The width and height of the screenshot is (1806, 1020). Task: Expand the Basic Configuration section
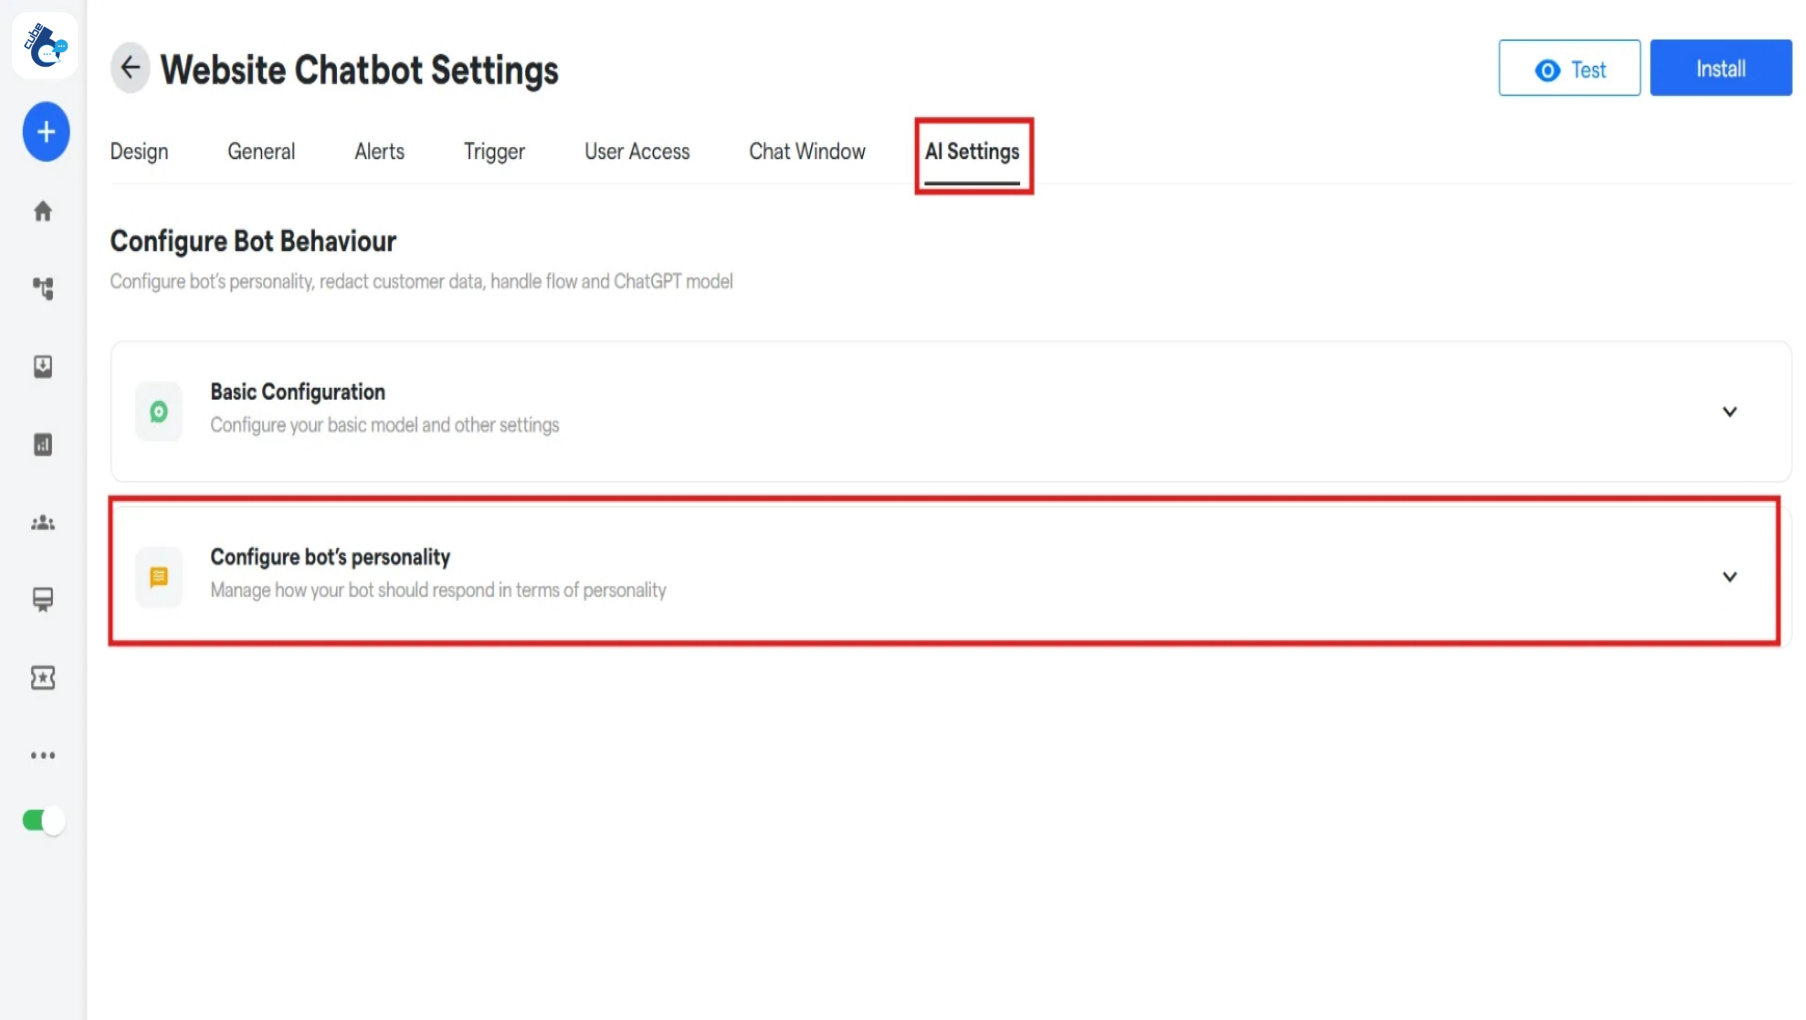[x=1730, y=411]
